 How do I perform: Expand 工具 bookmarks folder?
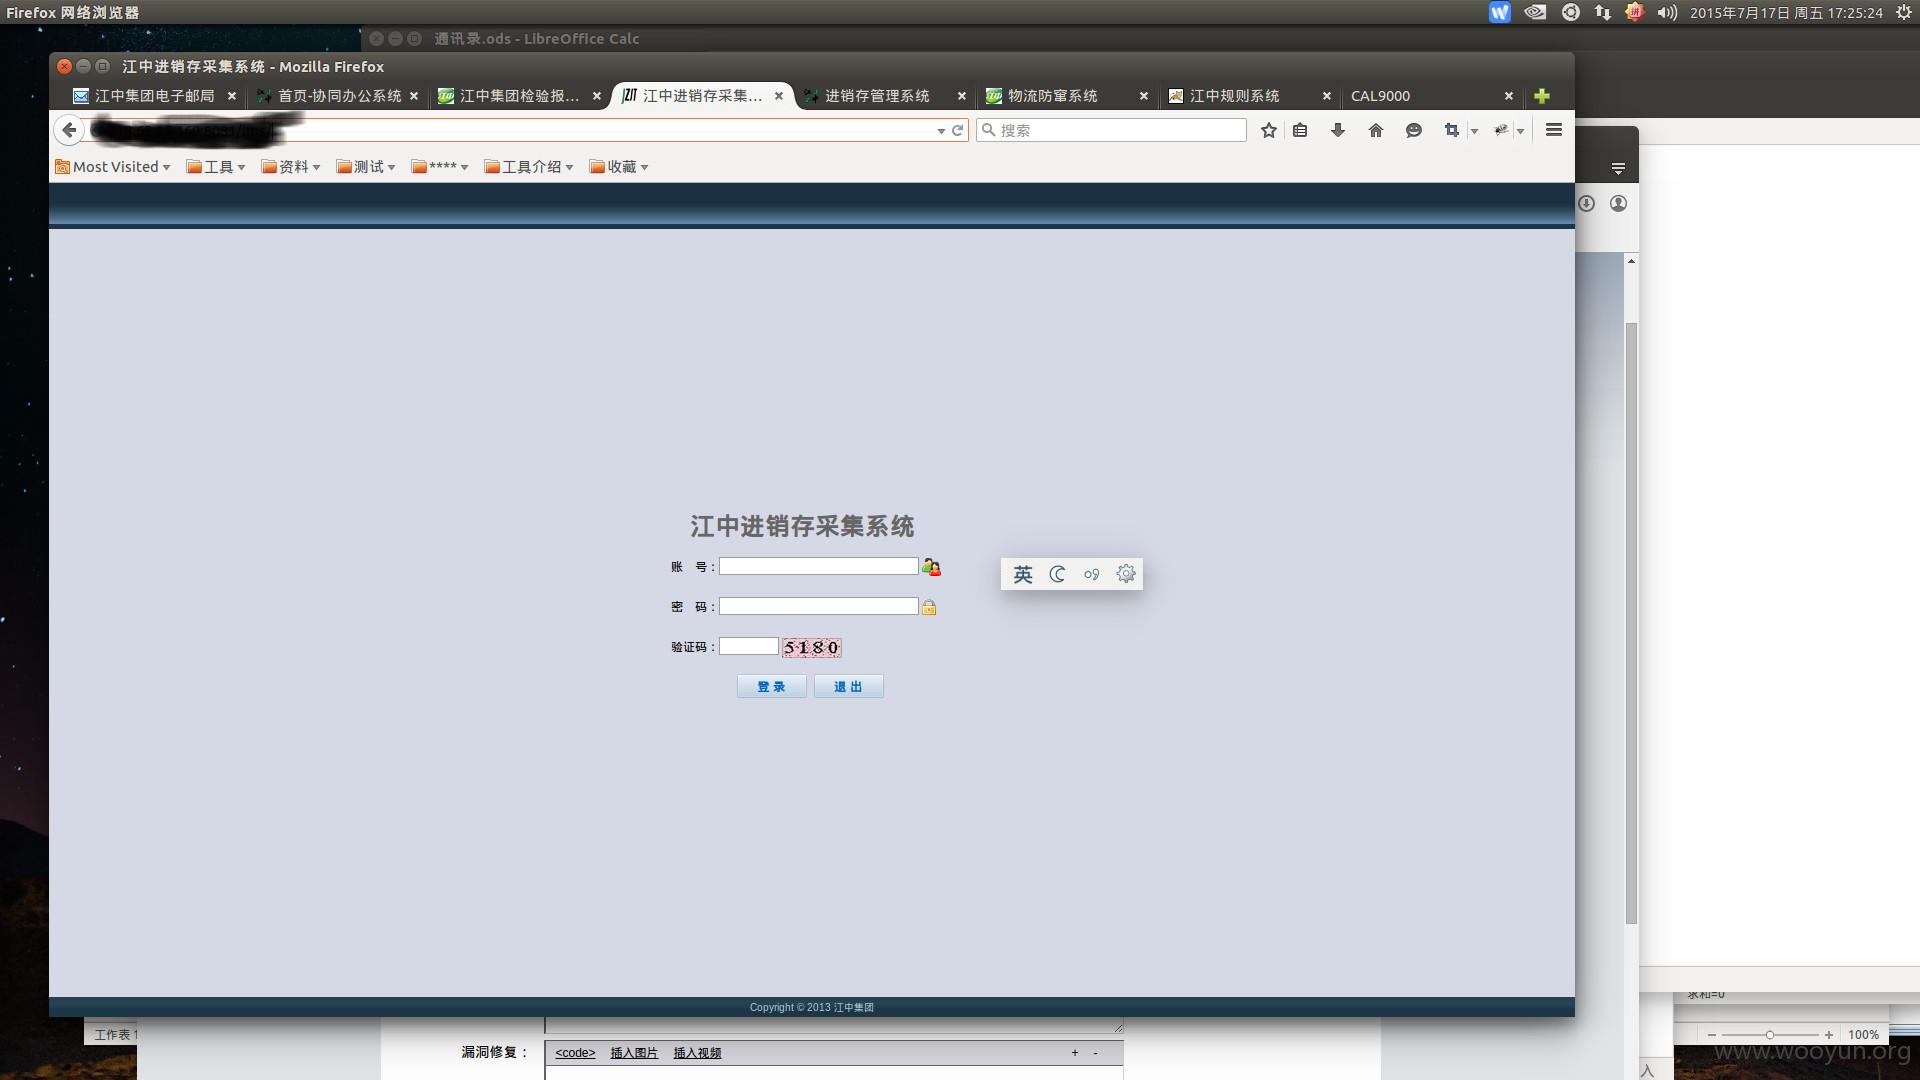point(216,167)
